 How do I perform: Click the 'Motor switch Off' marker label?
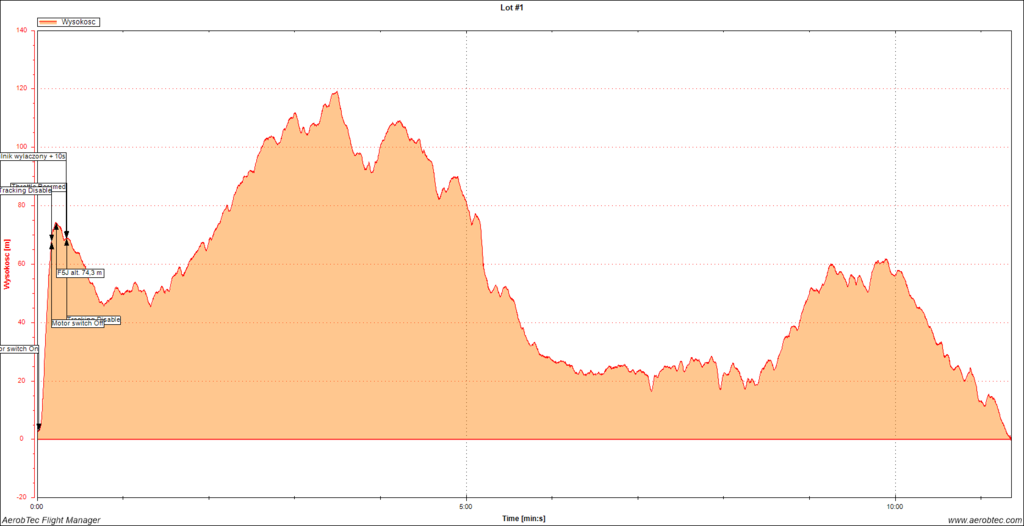77,323
